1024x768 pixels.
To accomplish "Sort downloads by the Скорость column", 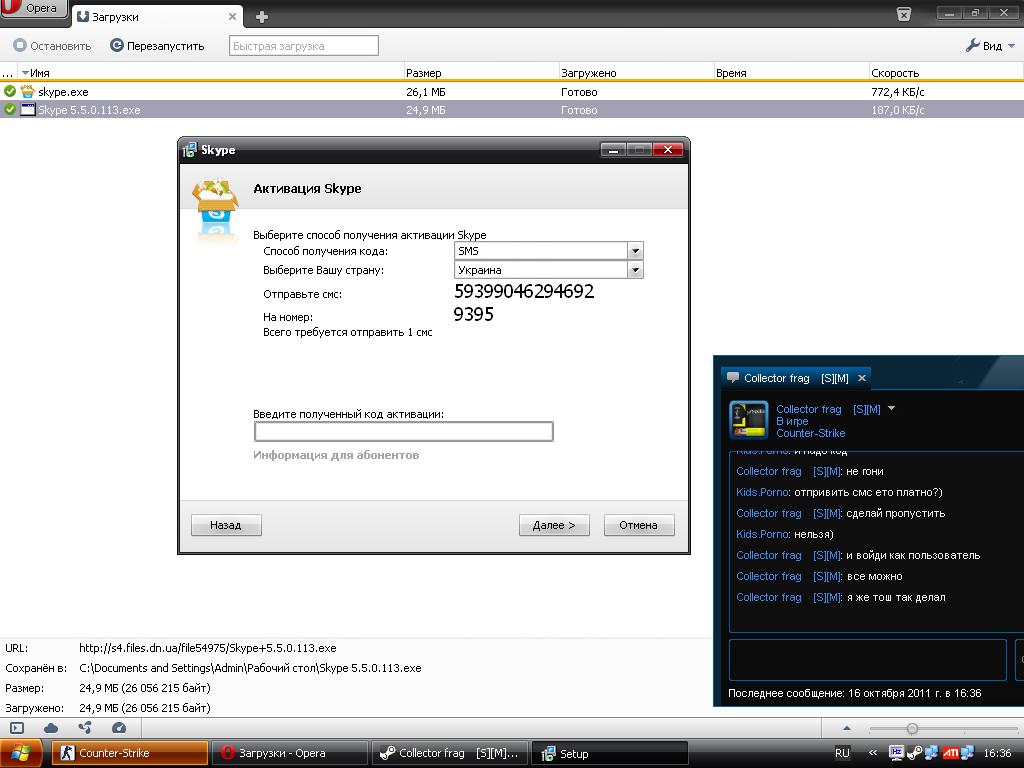I will (x=945, y=72).
